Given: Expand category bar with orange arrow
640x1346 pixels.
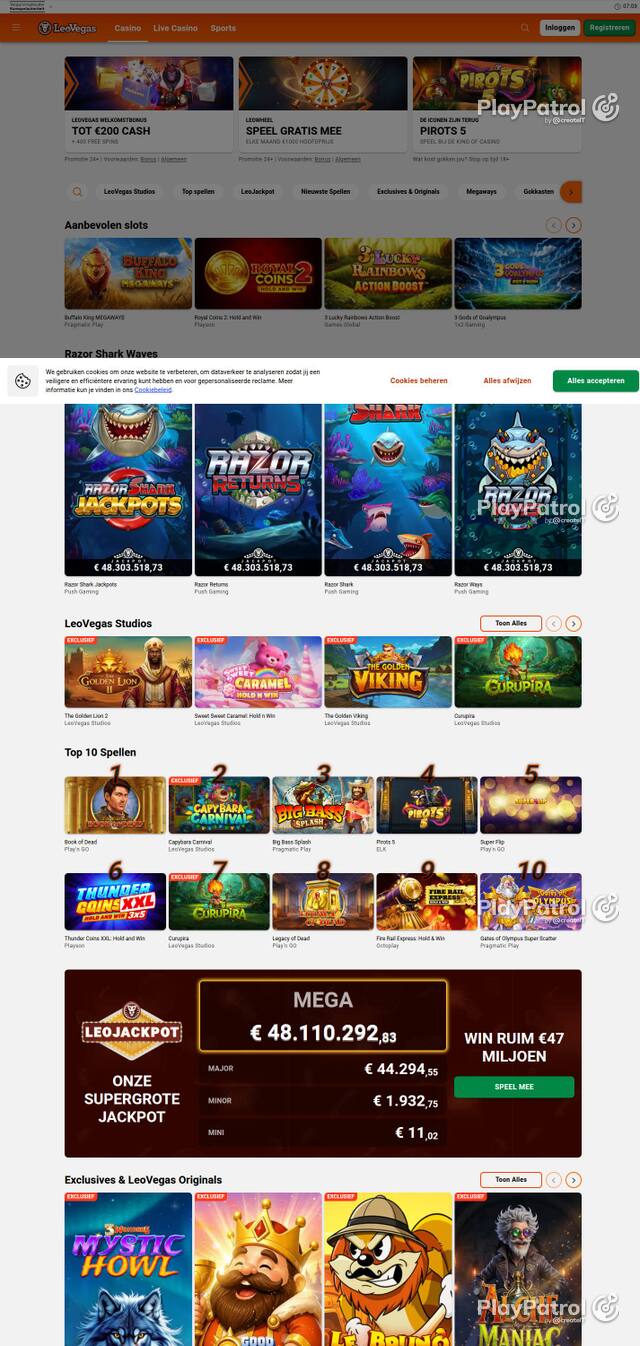Looking at the screenshot, I should tap(571, 191).
